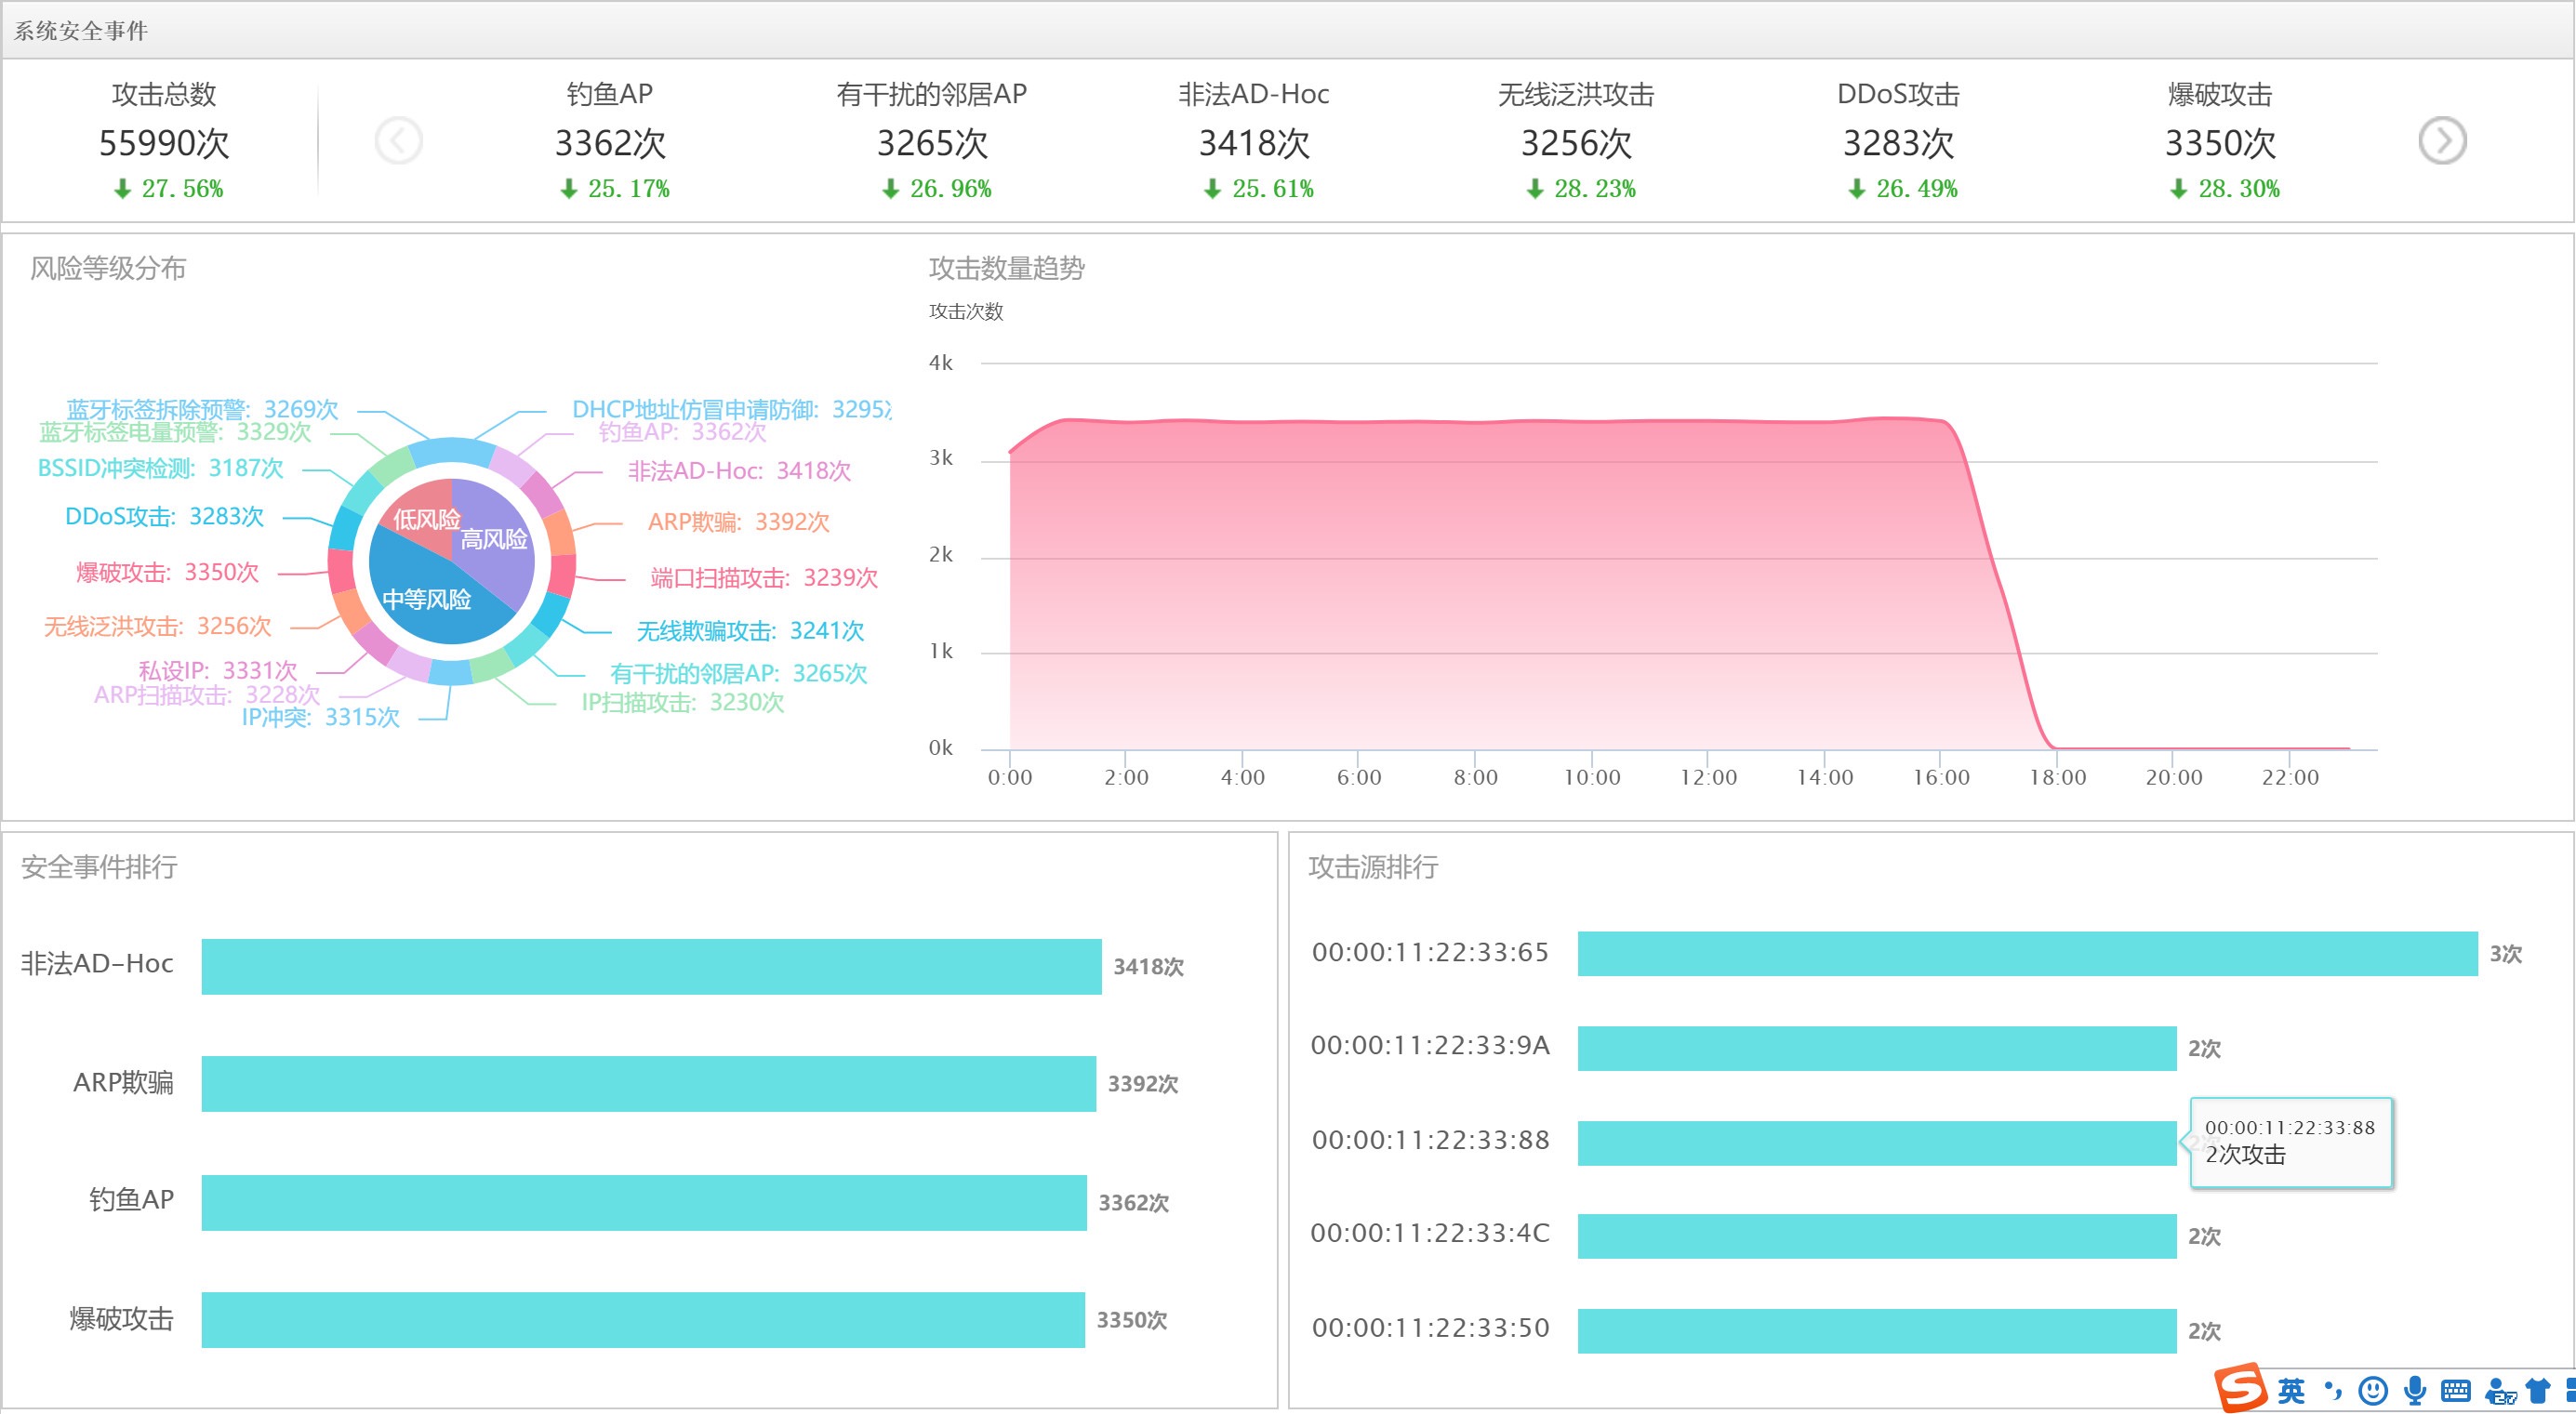2576x1414 pixels.
Task: Toggle the 英 input language mode
Action: 2291,1390
